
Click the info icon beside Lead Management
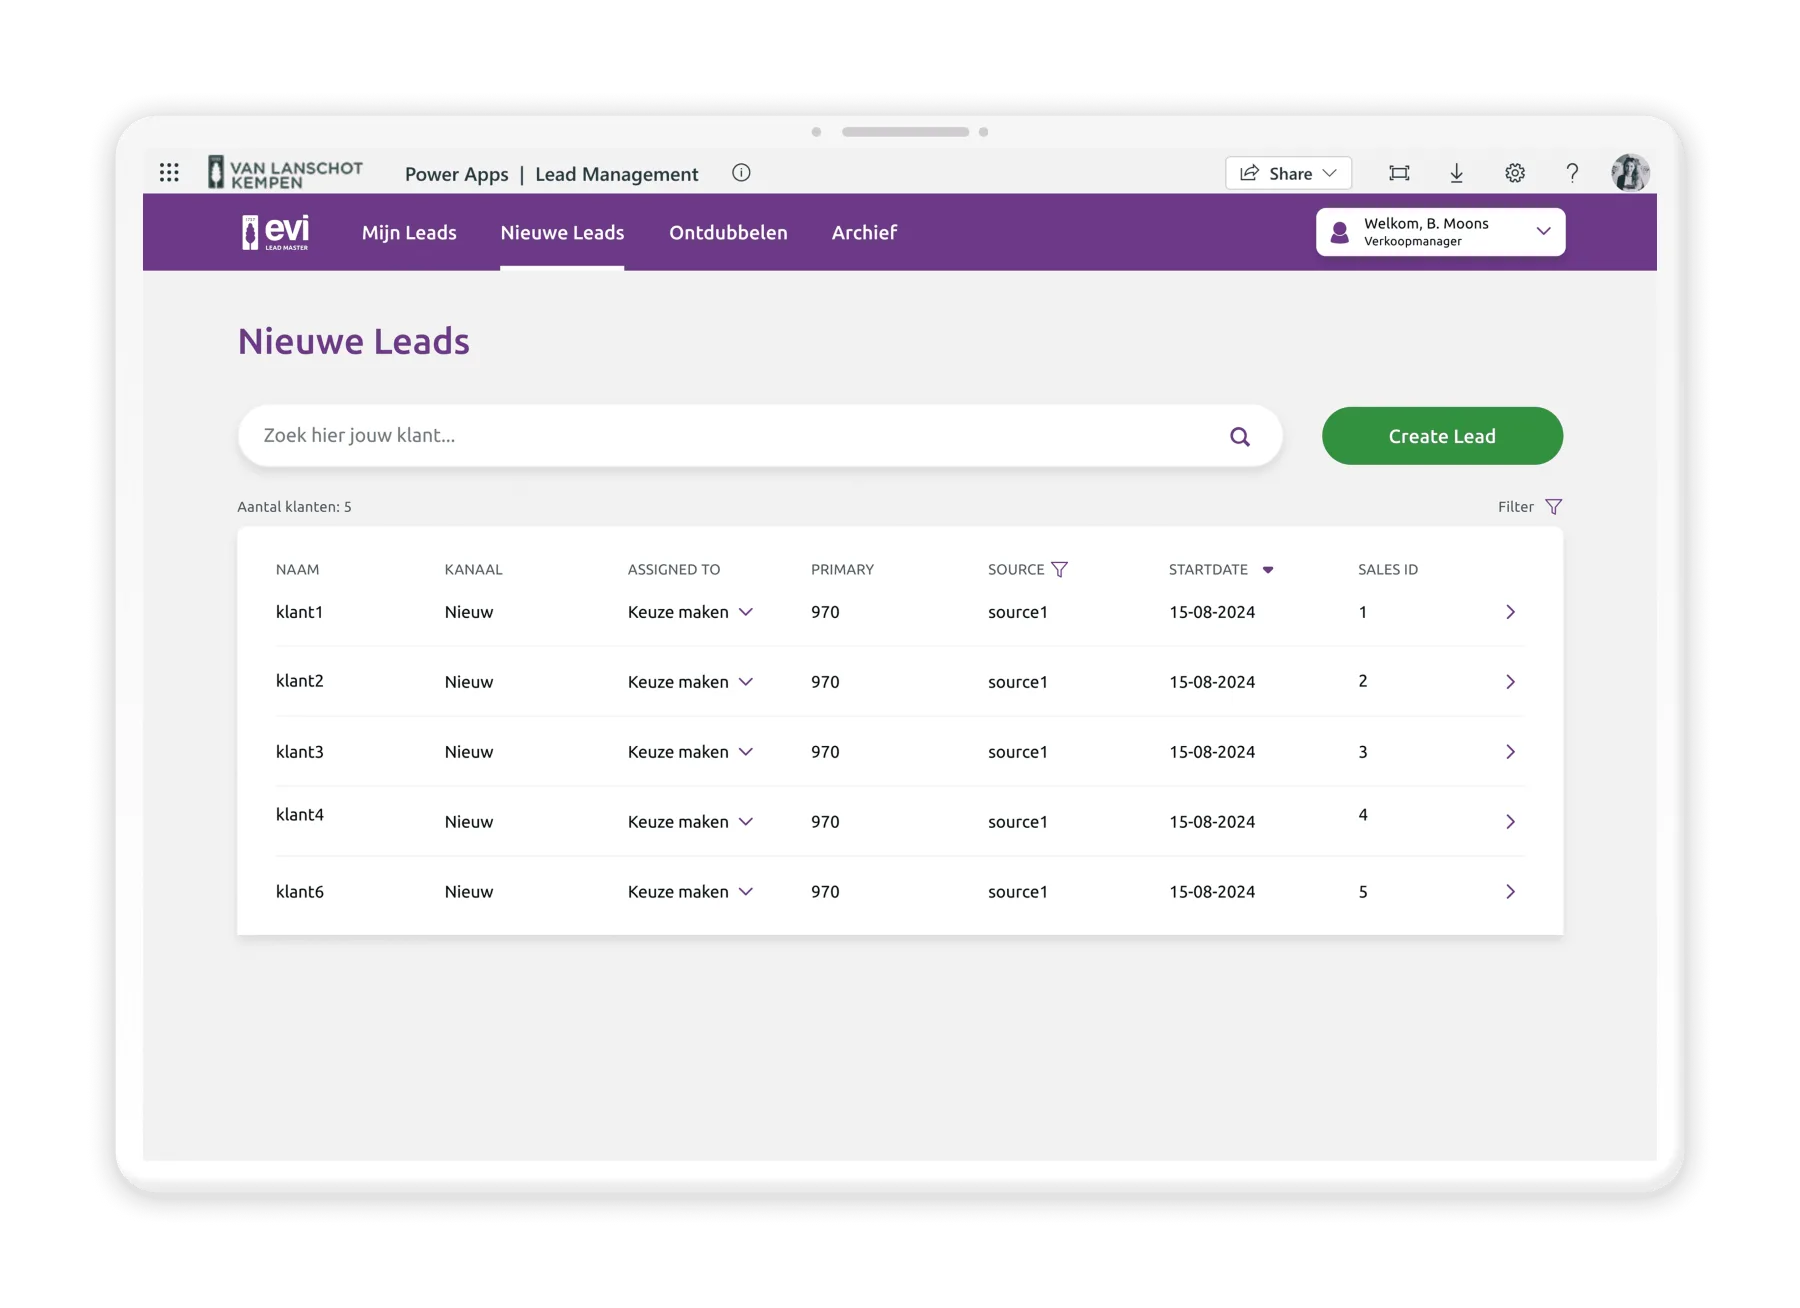point(741,173)
